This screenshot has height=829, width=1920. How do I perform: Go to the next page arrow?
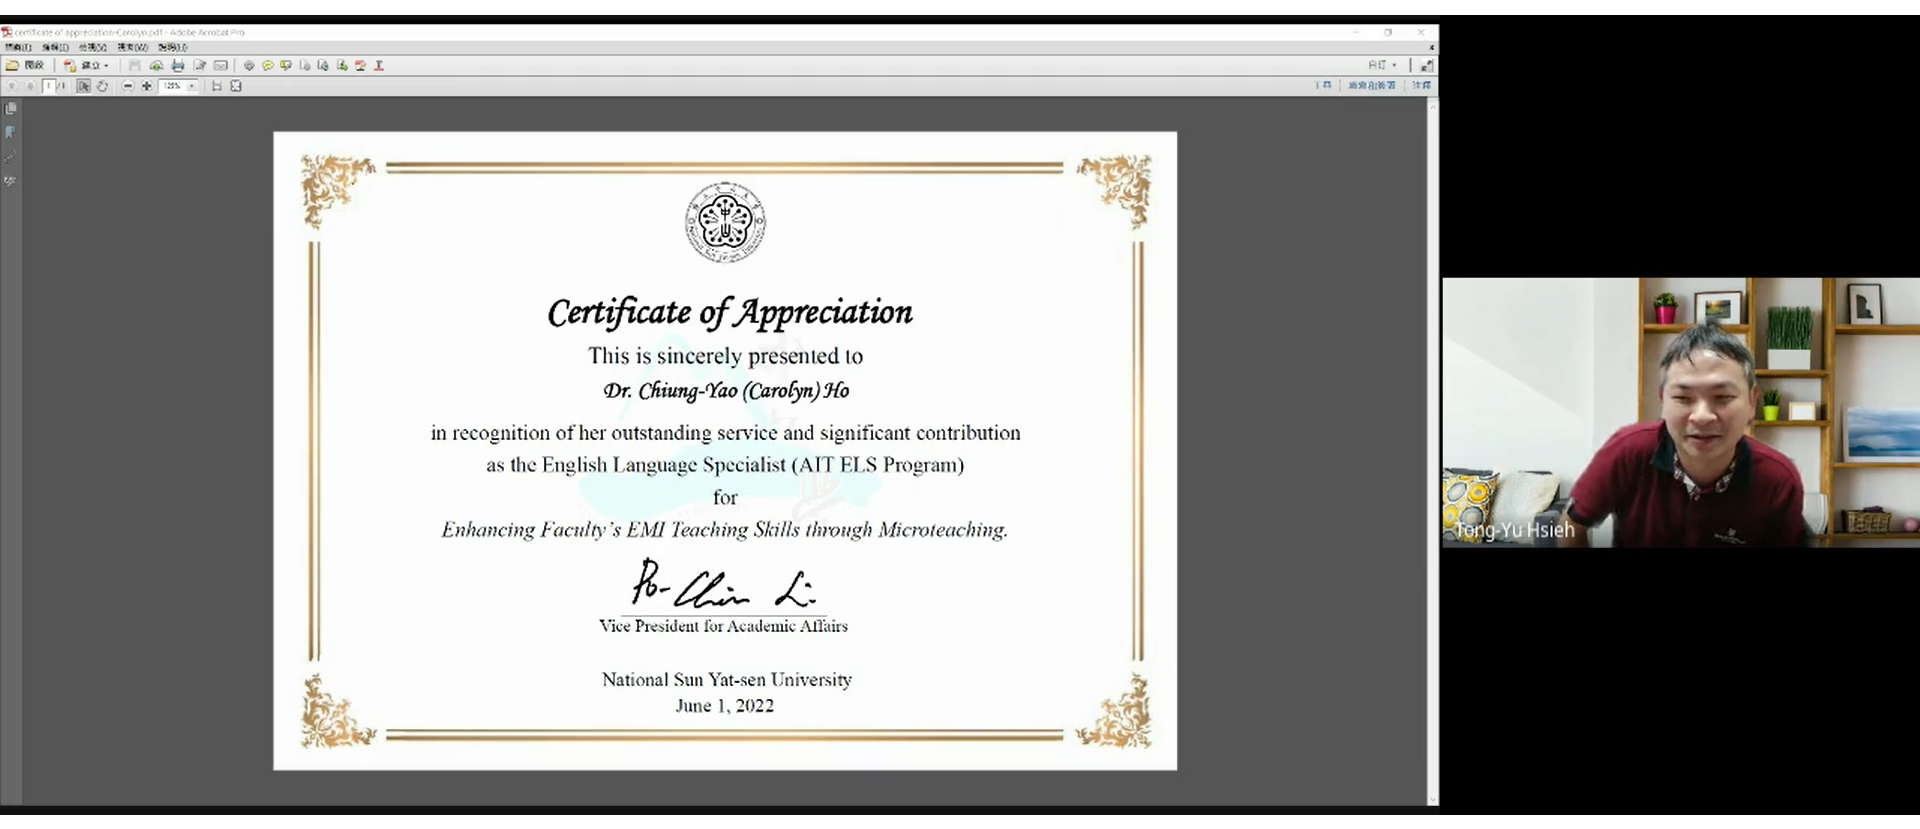point(30,86)
